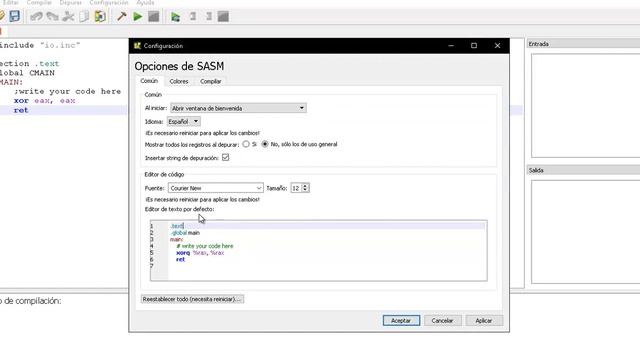Switch to the Compilar tab
This screenshot has height=360, width=640.
tap(211, 81)
